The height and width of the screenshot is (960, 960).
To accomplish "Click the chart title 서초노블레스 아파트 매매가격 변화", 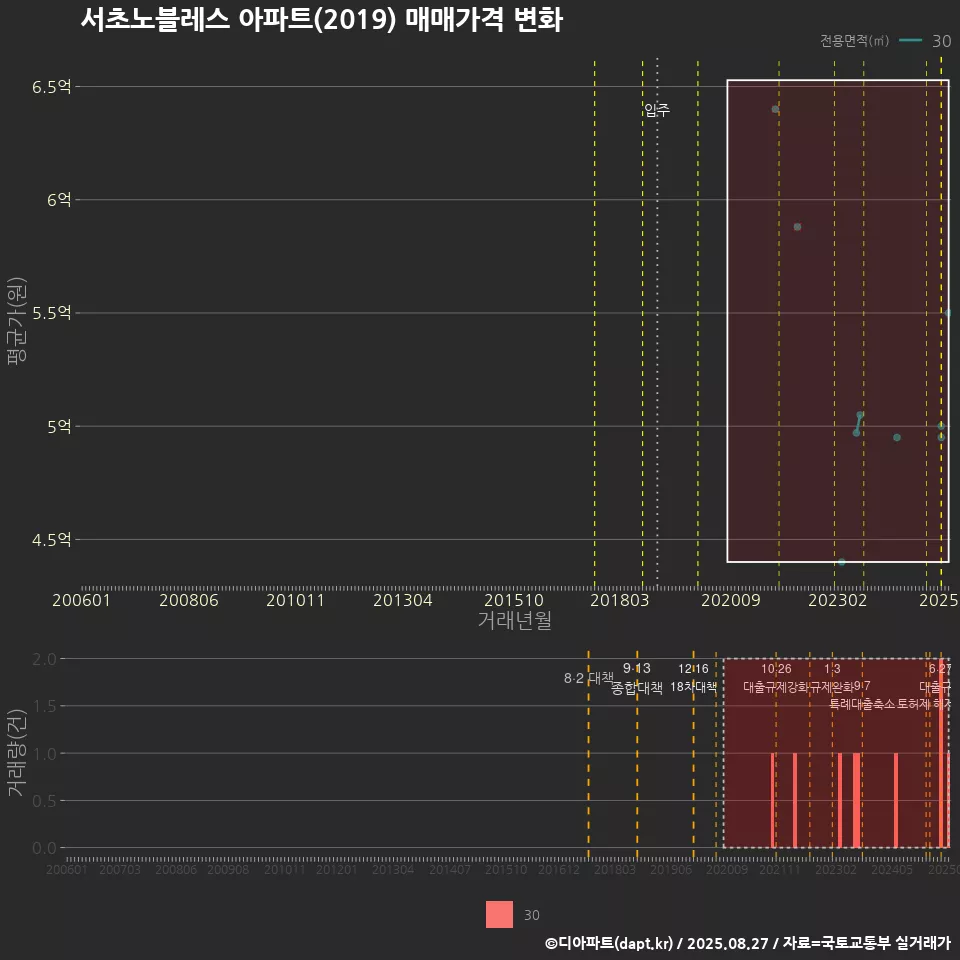I will pos(321,20).
